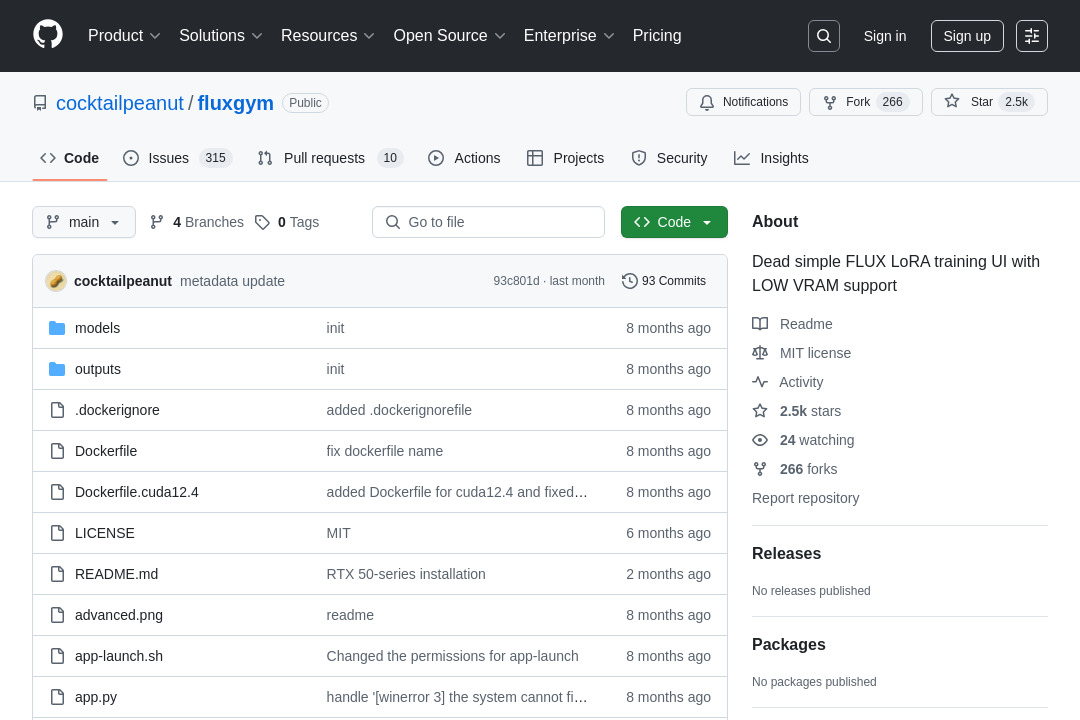Viewport: 1080px width, 720px height.
Task: Open the search magnifier button
Action: 824,36
